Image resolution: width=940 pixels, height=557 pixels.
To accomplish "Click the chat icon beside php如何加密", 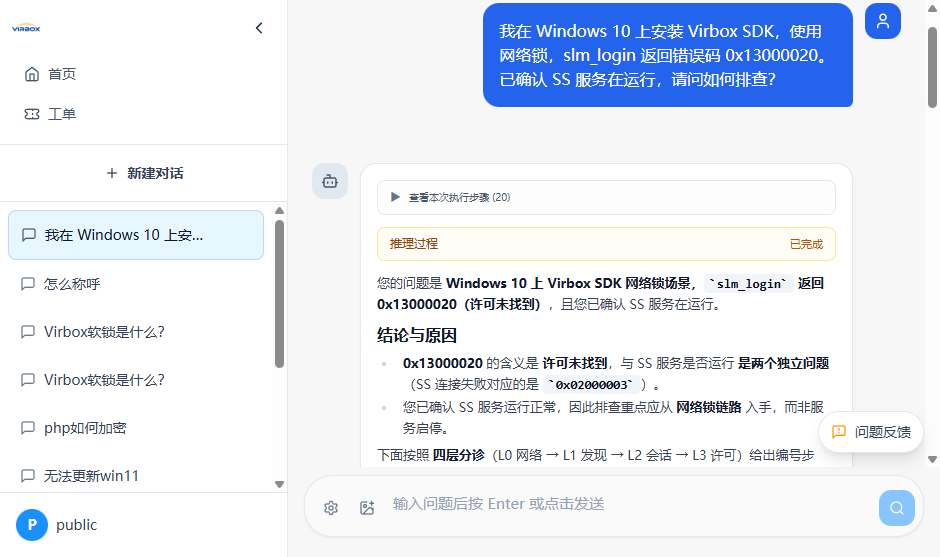I will [28, 427].
